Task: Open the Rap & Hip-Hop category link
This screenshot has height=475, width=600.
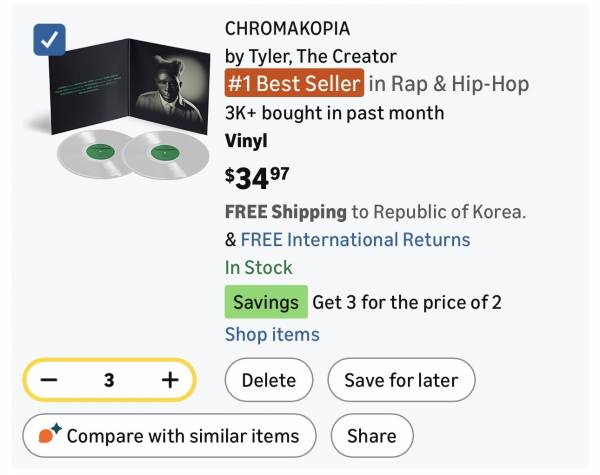Action: [x=448, y=84]
